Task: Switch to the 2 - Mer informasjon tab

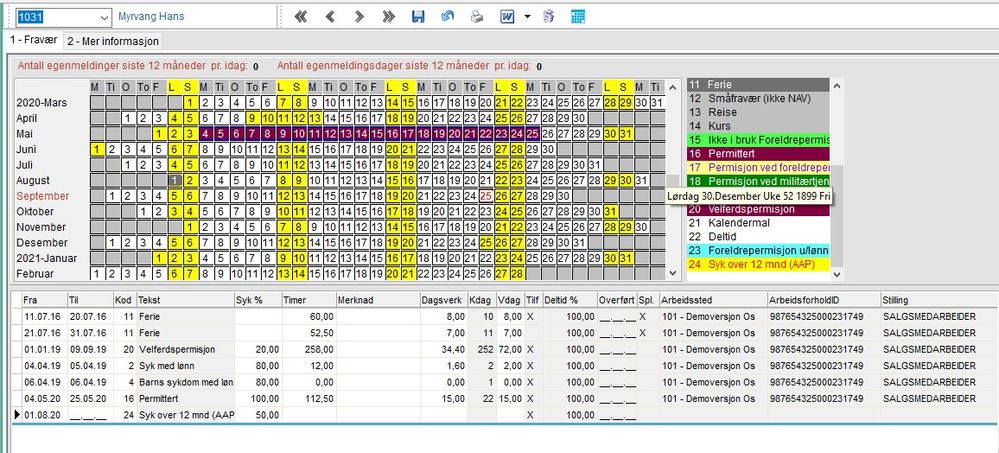Action: 113,41
